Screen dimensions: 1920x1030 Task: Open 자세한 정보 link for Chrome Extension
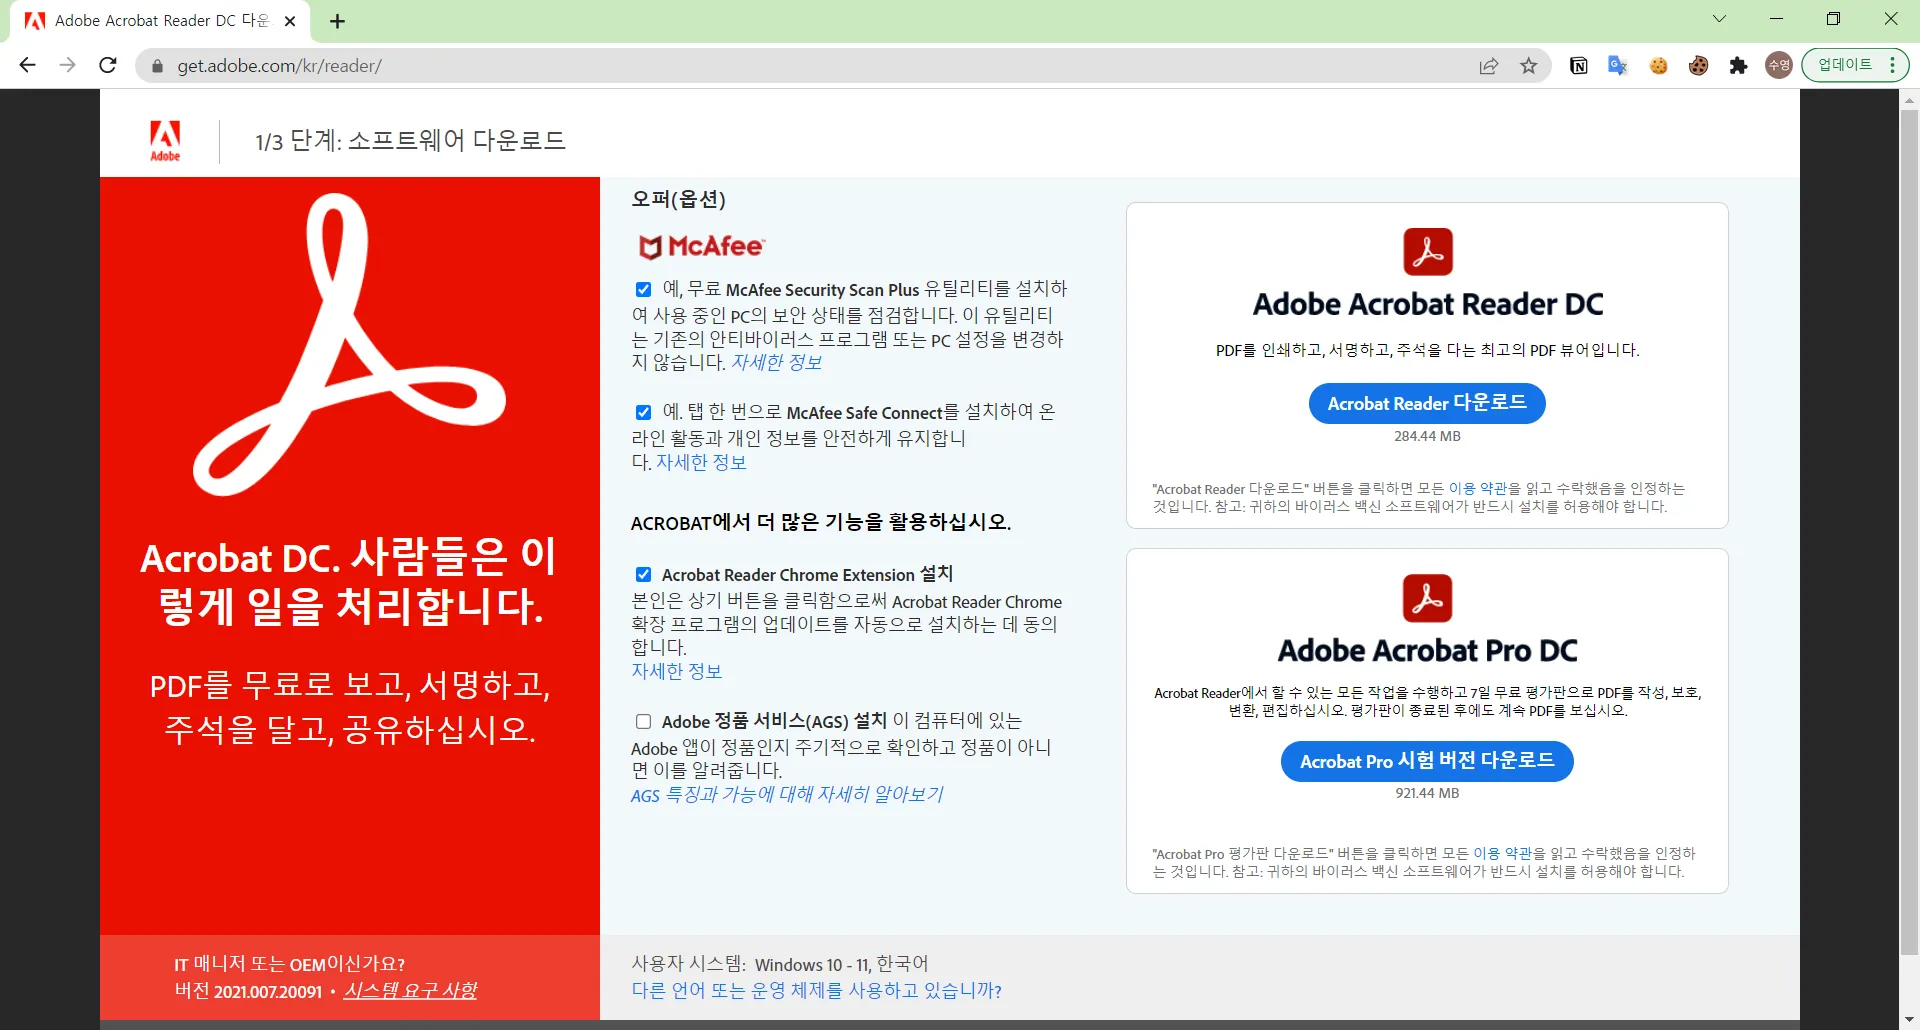click(x=676, y=671)
